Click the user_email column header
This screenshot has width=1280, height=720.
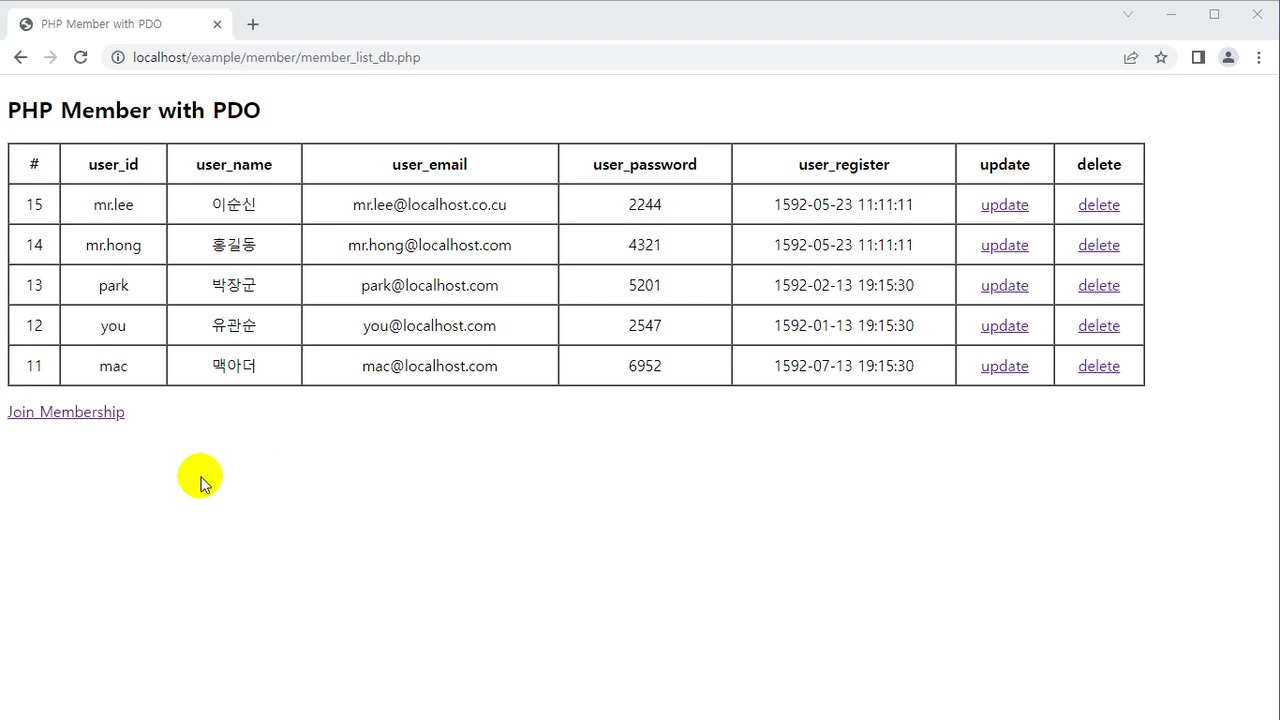click(x=429, y=164)
